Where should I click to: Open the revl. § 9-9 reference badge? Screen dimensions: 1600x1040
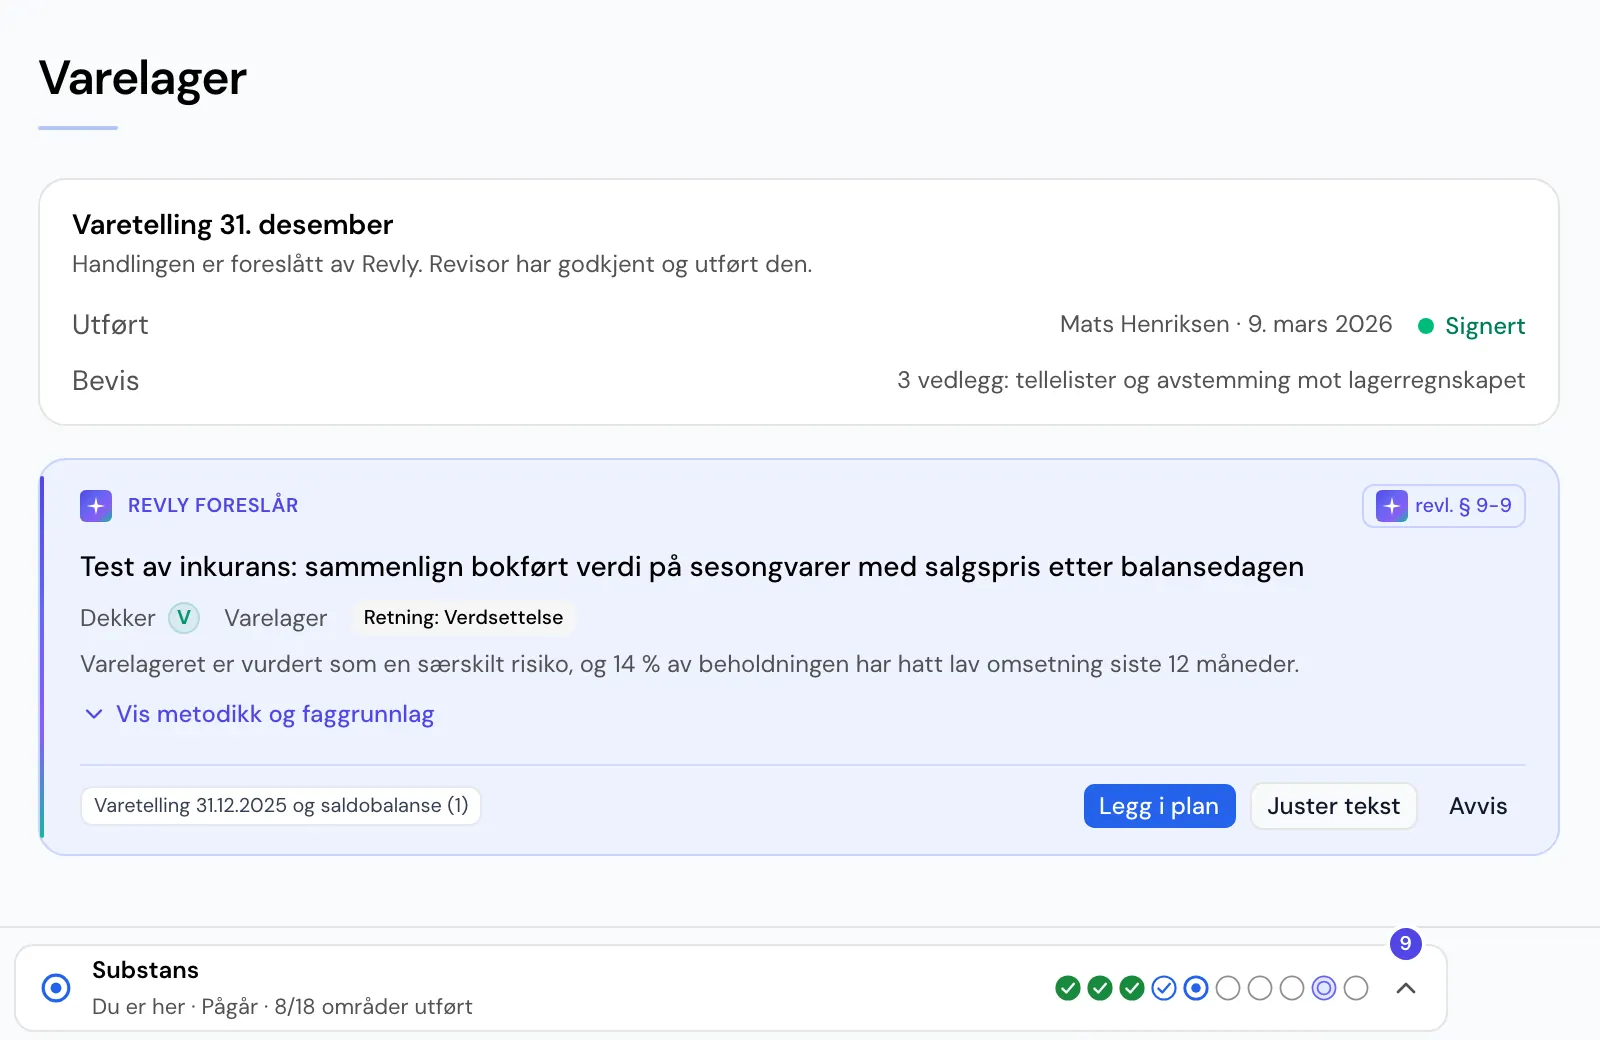(x=1443, y=506)
